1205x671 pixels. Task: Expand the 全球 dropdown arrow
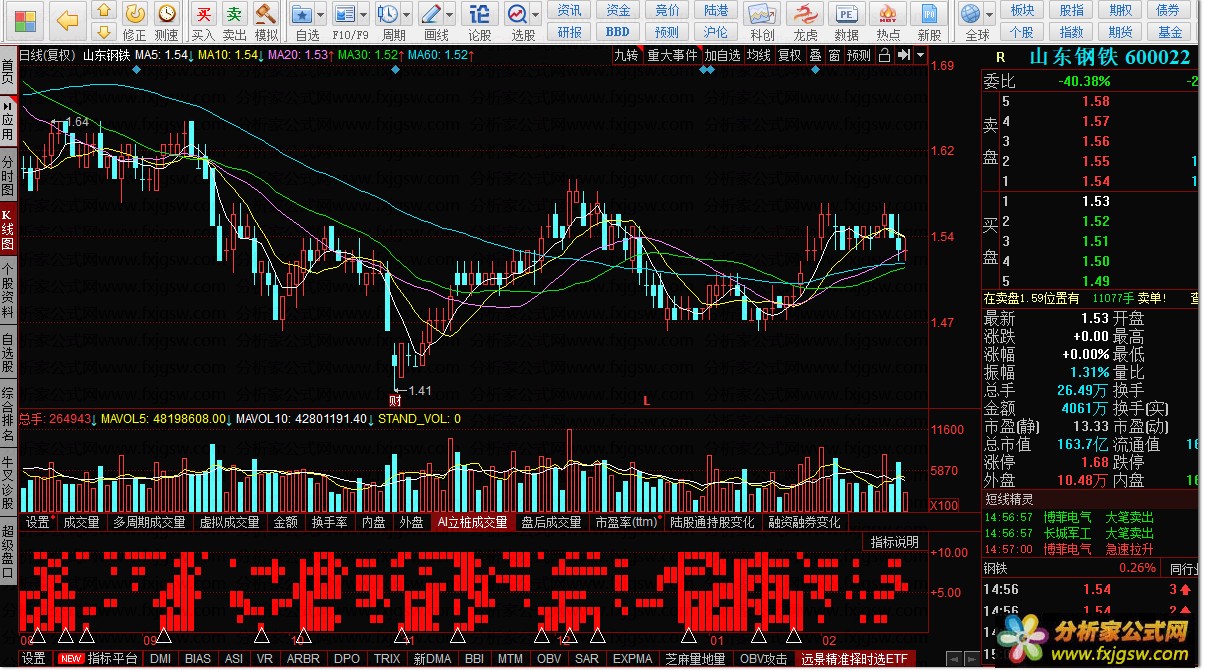[991, 15]
